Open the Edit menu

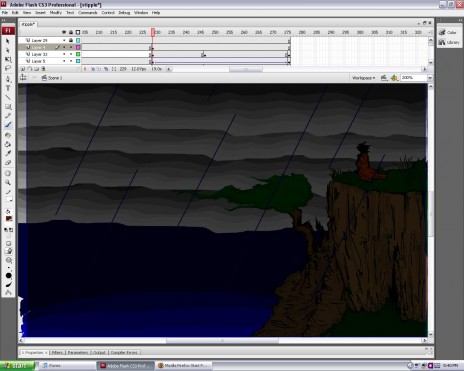click(x=15, y=13)
